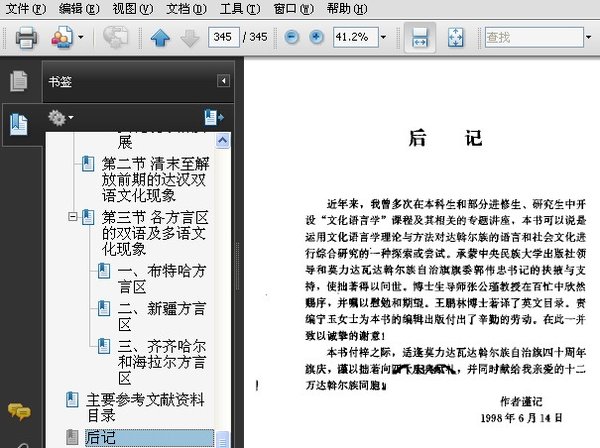
Task: Click the zoom percentage field 41.2%
Action: 355,37
